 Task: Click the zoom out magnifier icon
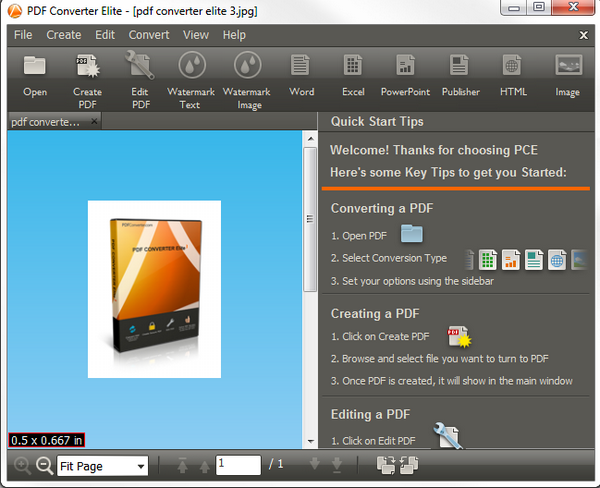[x=44, y=466]
